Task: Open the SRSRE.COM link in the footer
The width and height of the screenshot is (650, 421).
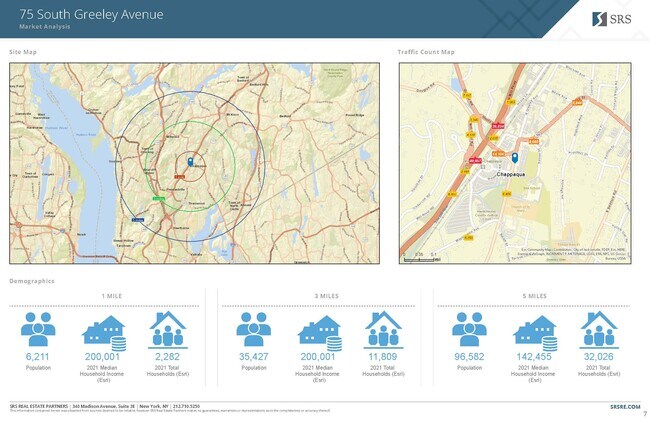Action: tap(626, 407)
